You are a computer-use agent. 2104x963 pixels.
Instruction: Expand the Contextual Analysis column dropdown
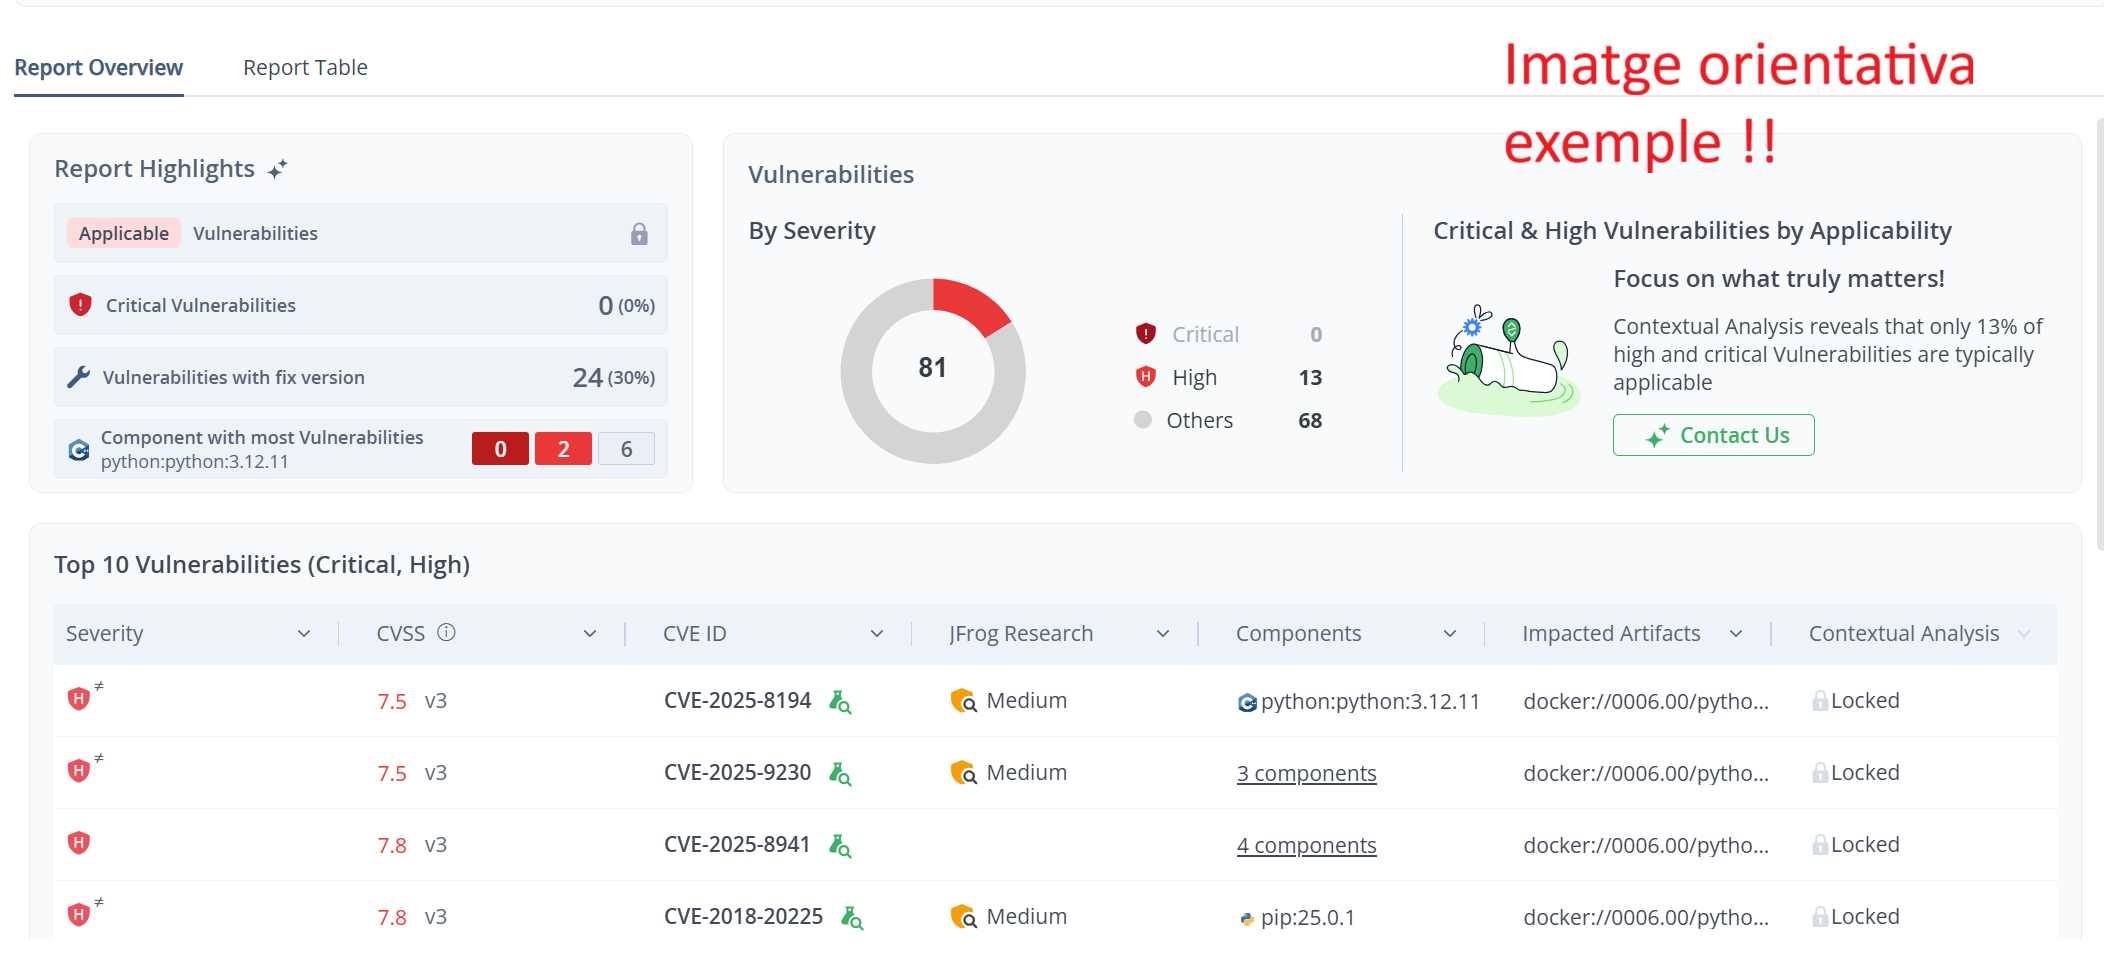2023,632
